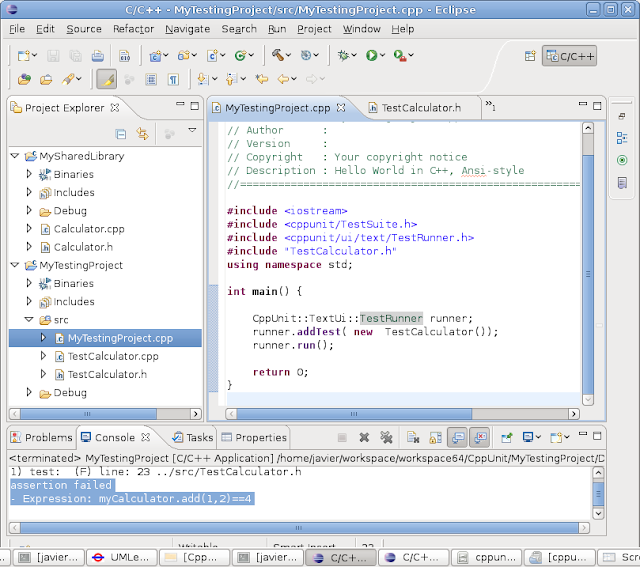Image resolution: width=640 pixels, height=567 pixels.
Task: Click the Binary file 010 toolbar icon
Action: click(x=124, y=56)
